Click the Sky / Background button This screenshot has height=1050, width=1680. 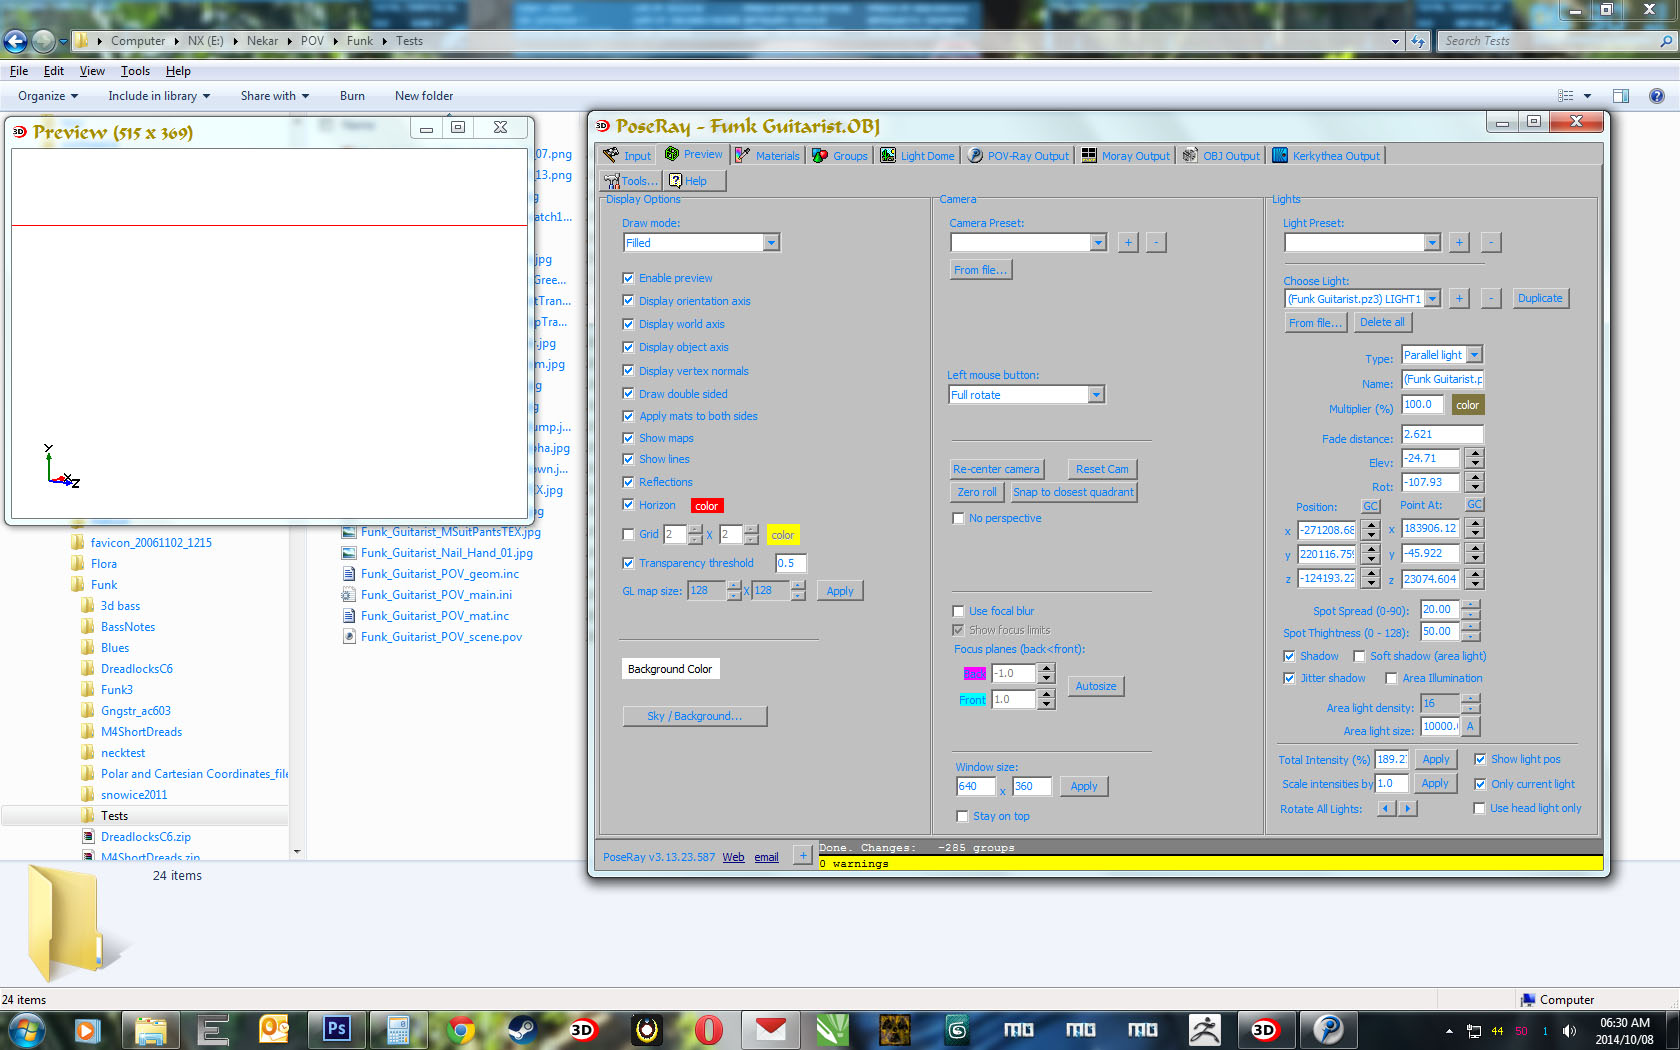(694, 716)
